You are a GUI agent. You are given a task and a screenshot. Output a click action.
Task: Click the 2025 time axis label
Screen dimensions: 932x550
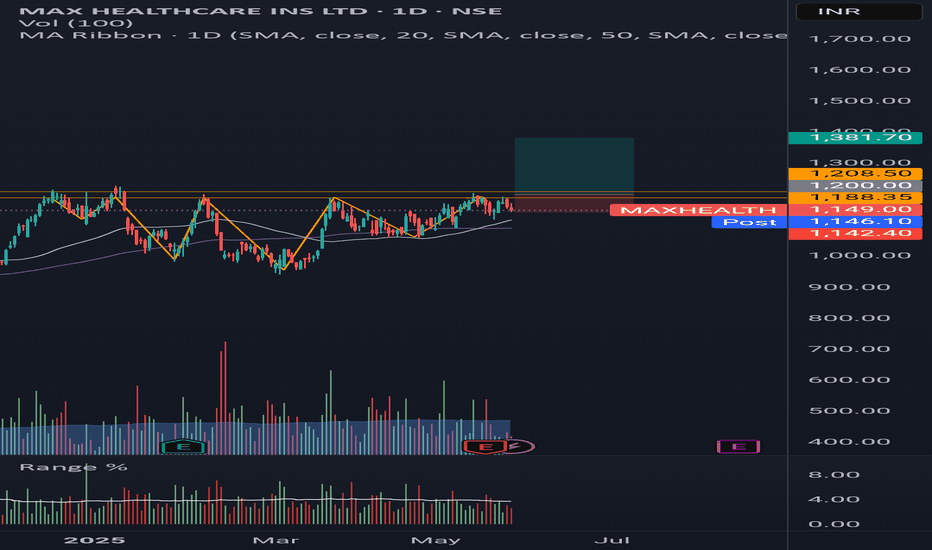(95, 540)
